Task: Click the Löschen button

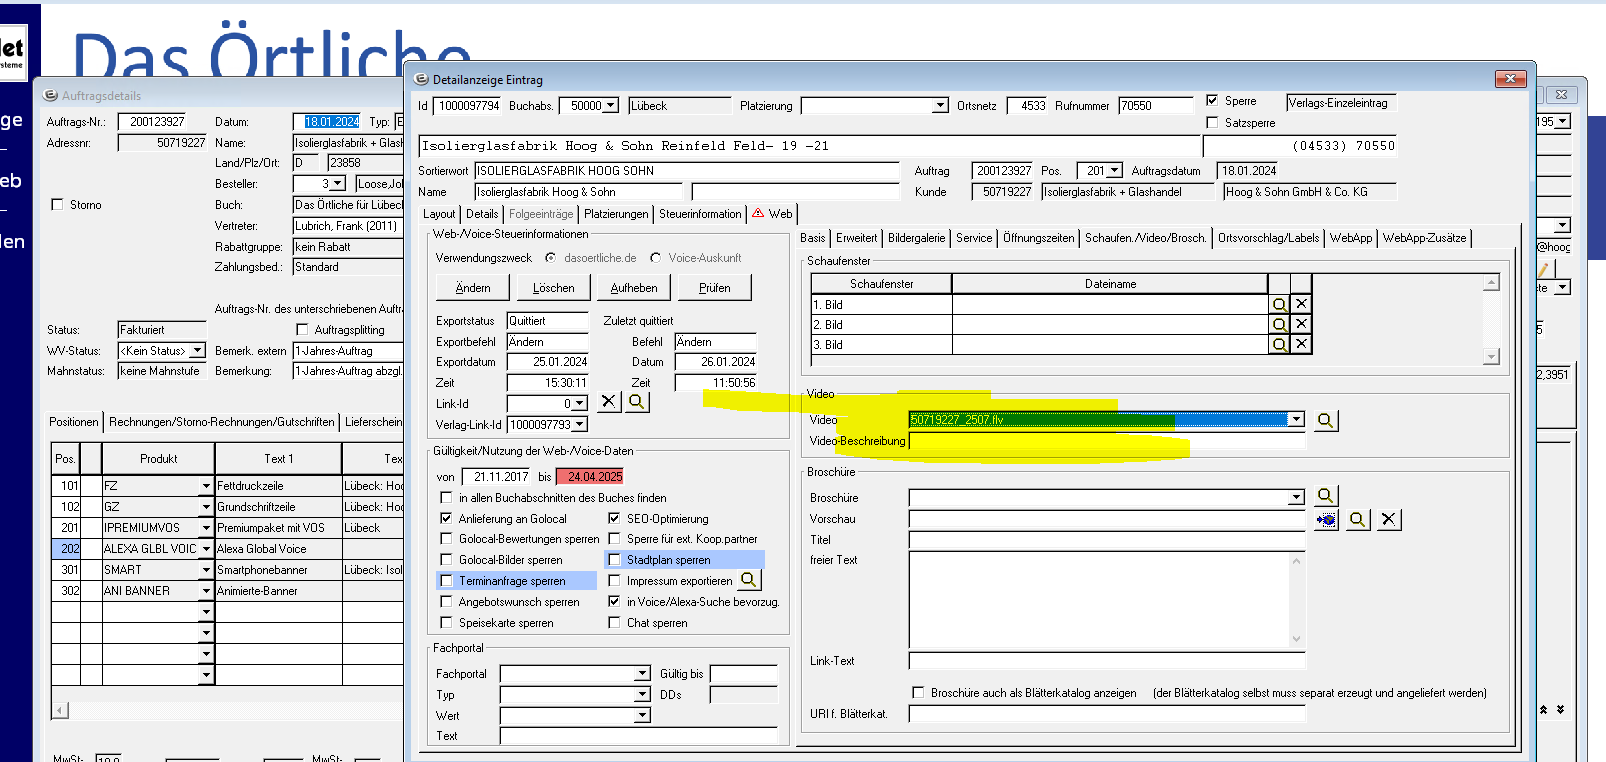Action: click(553, 287)
